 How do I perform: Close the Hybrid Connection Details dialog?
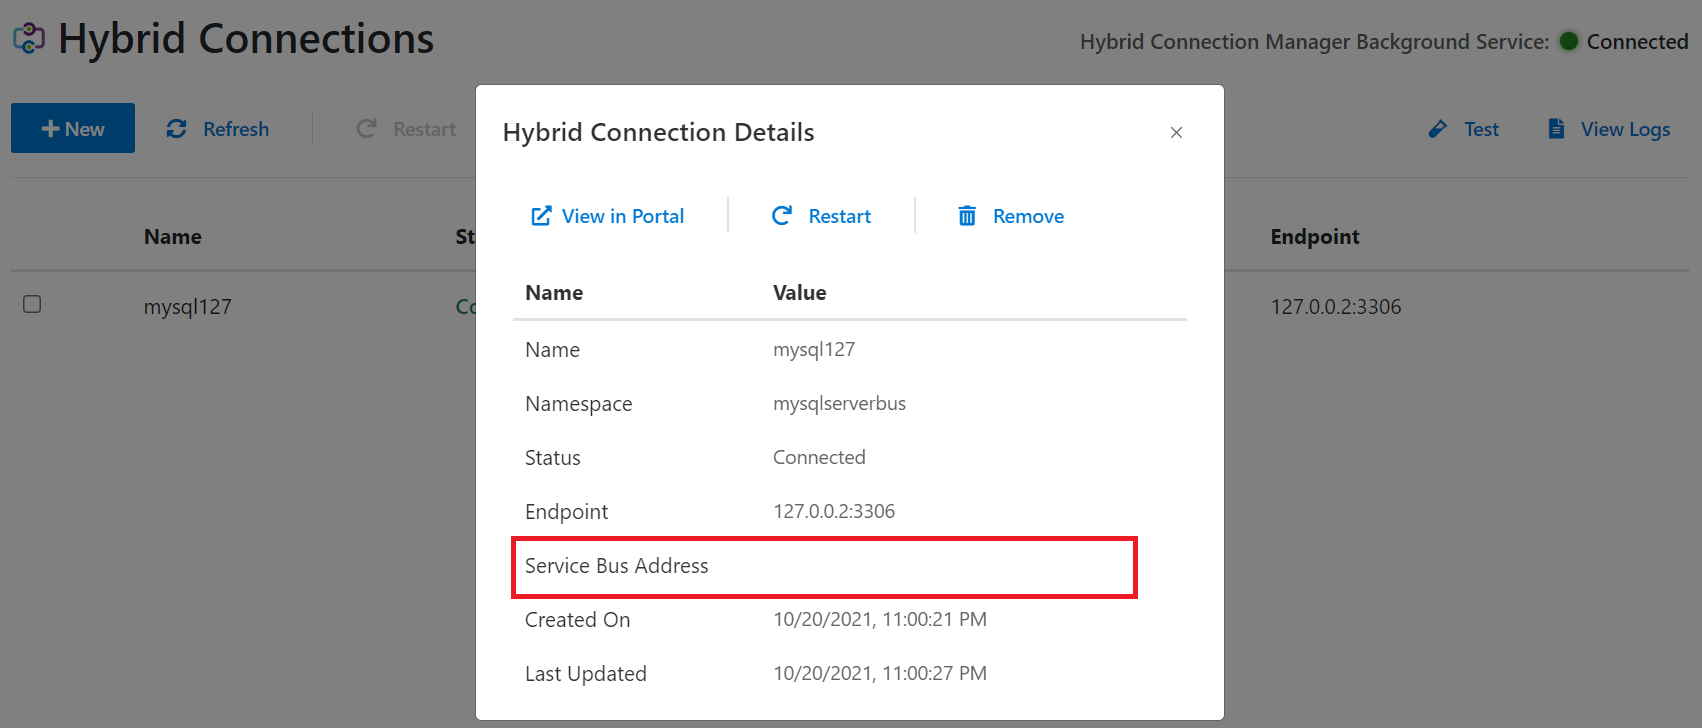(1176, 132)
